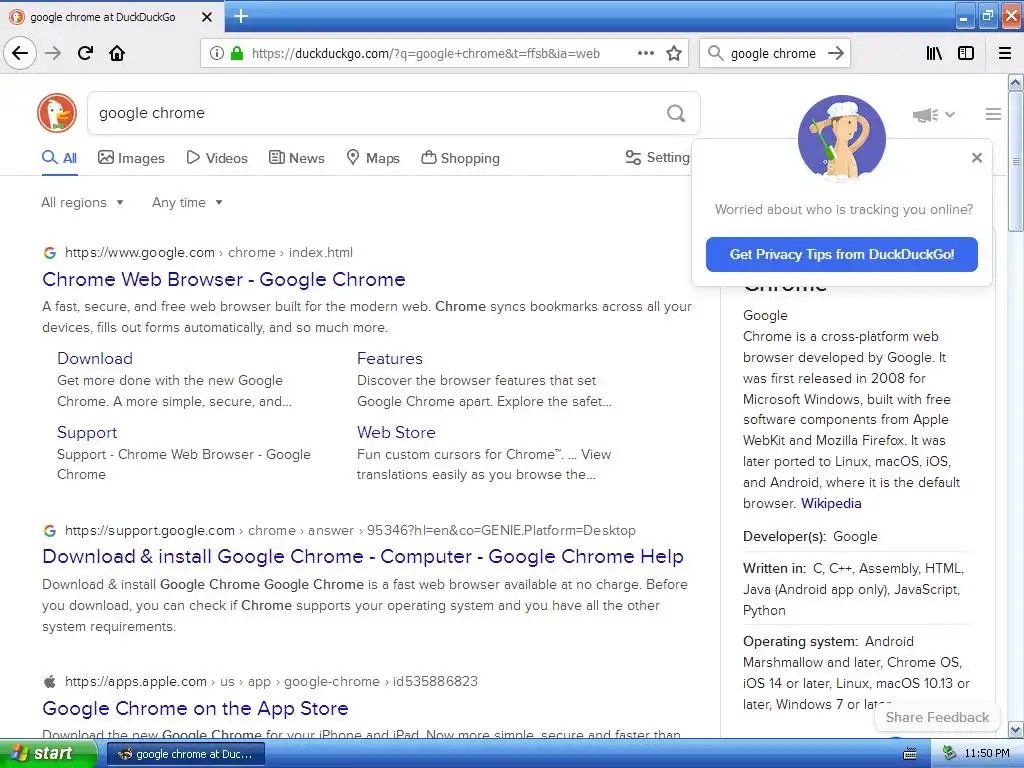Open the Firefox hamburger menu
1024x768 pixels.
1005,53
